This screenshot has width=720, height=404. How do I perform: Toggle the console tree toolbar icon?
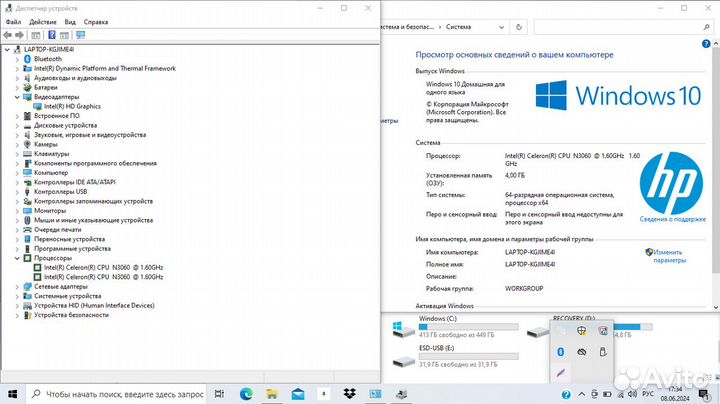coord(36,35)
